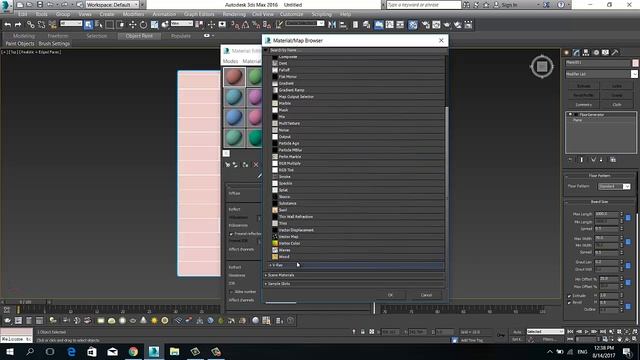
Task: Click the Select Object tool
Action: coord(88,25)
